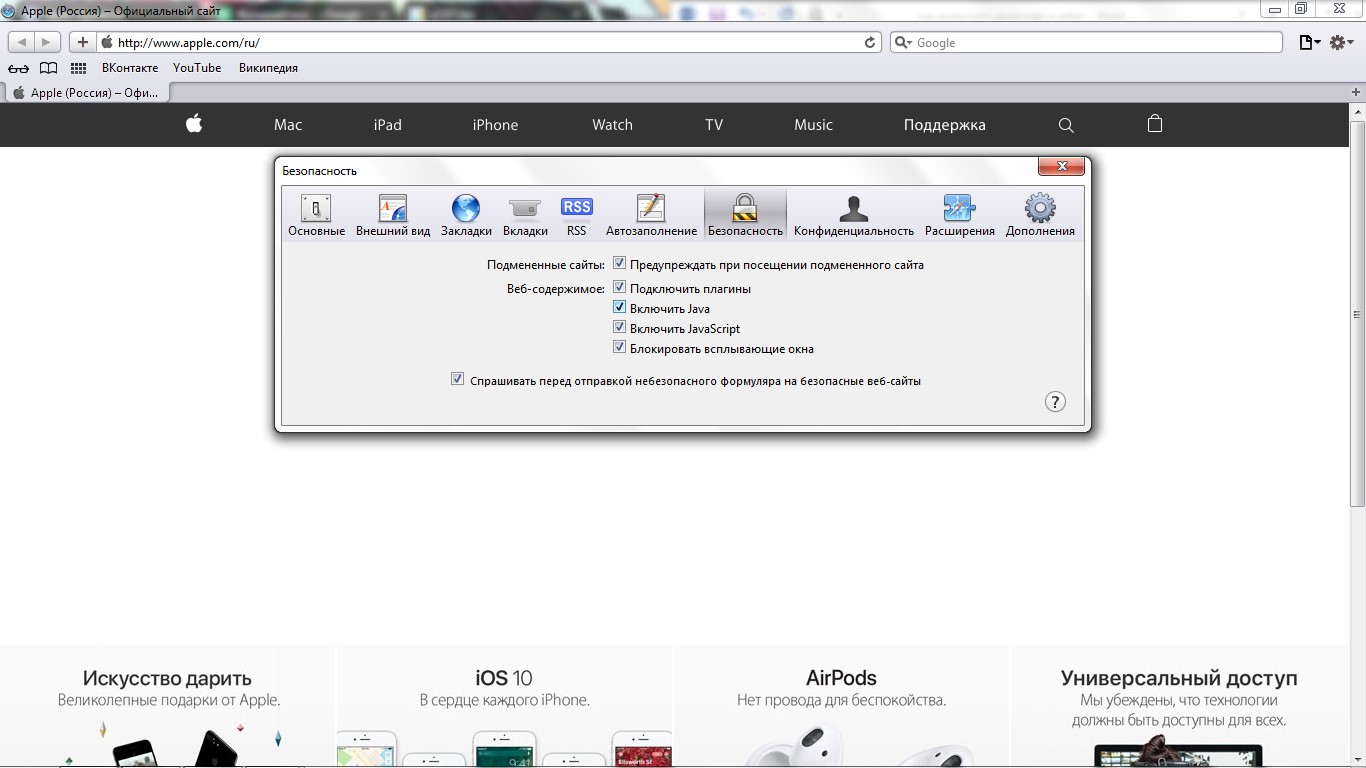
Task: Open a new tab with the tab bar plus
Action: pyautogui.click(x=1356, y=92)
